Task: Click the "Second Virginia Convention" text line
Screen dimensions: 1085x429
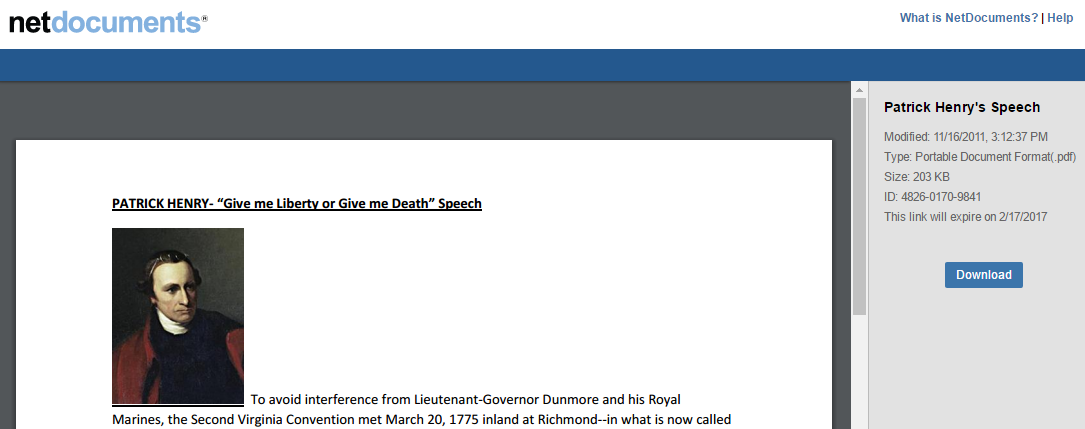Action: point(420,419)
